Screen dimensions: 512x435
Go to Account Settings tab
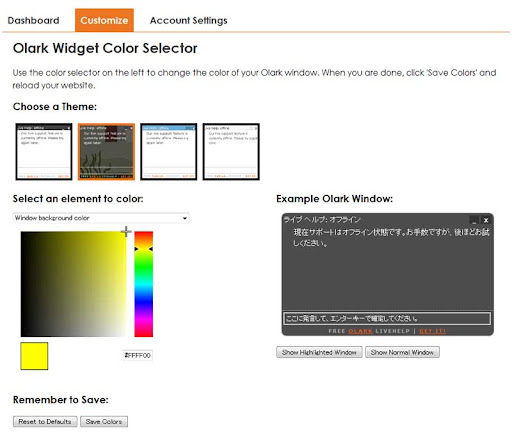pyautogui.click(x=188, y=20)
